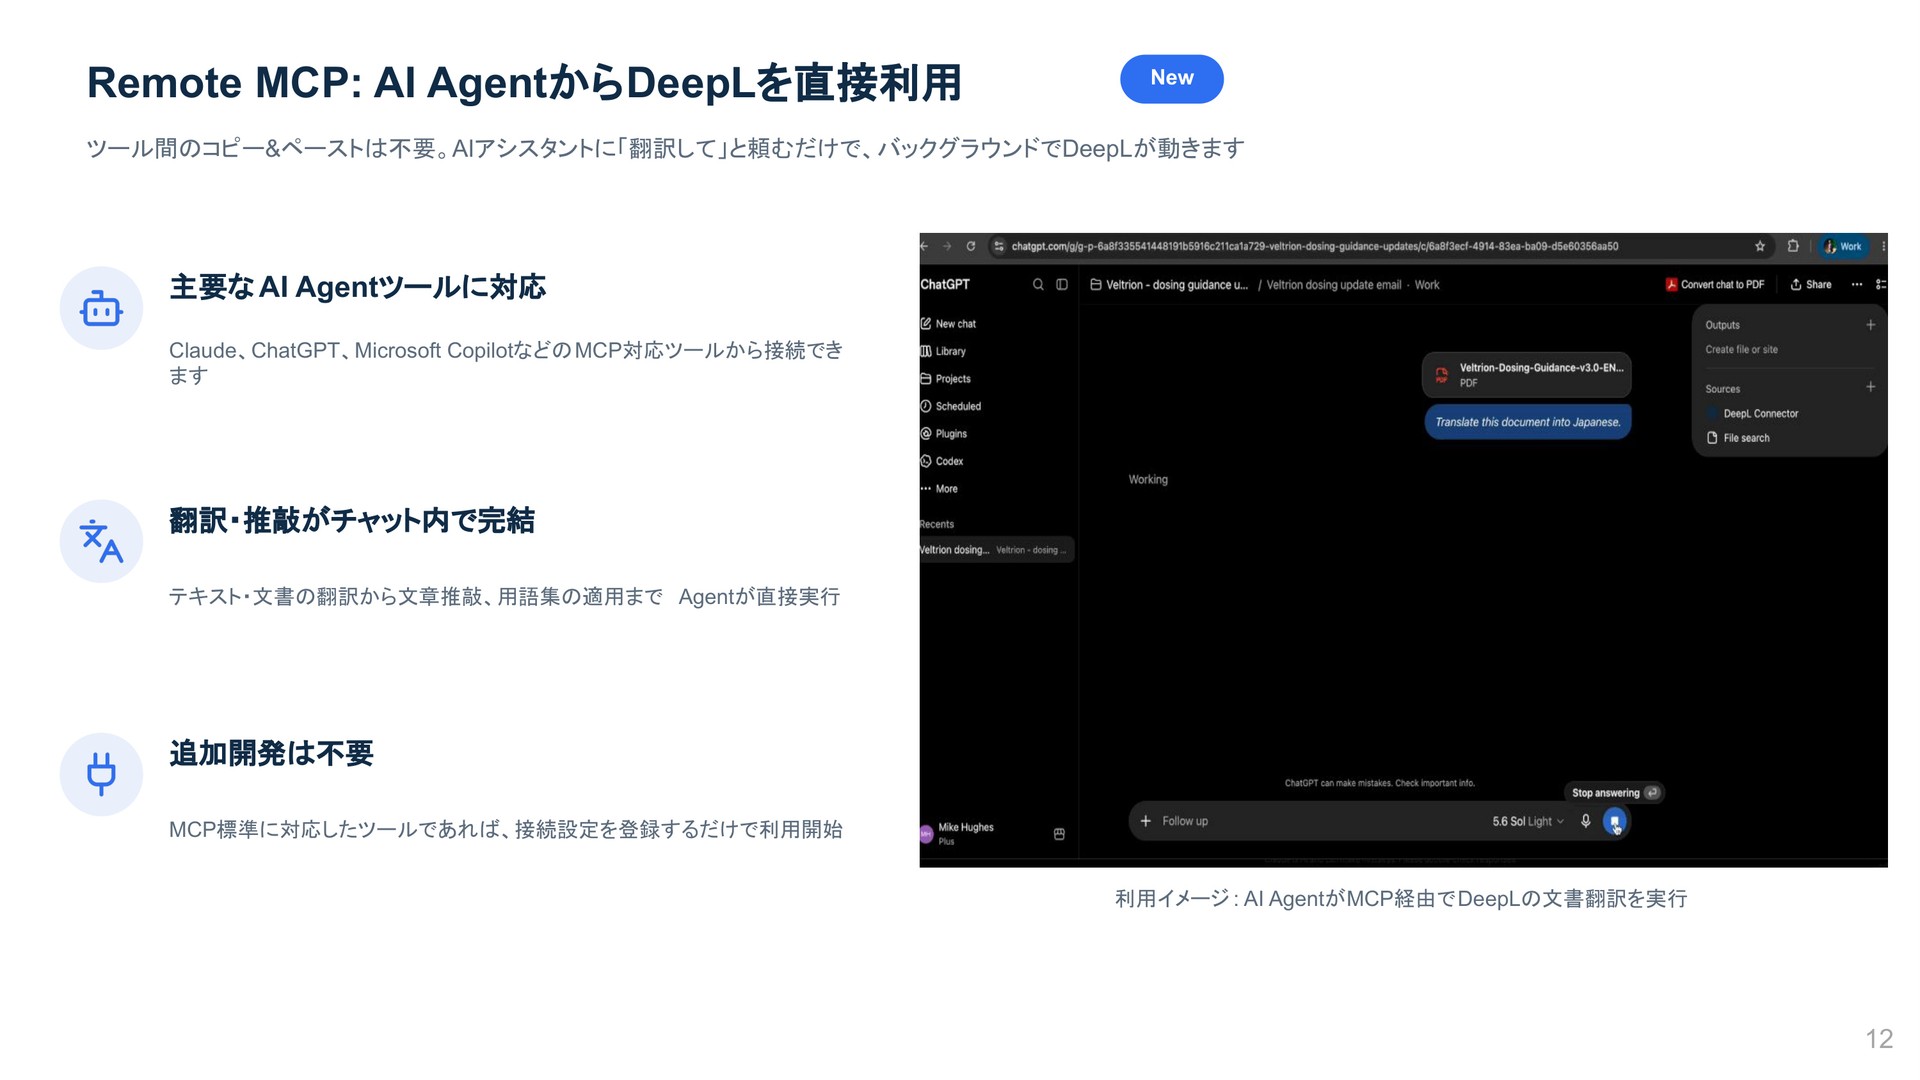Open the 5.6 Sol Light model dropdown
The width and height of the screenshot is (1920, 1080).
[x=1528, y=822]
